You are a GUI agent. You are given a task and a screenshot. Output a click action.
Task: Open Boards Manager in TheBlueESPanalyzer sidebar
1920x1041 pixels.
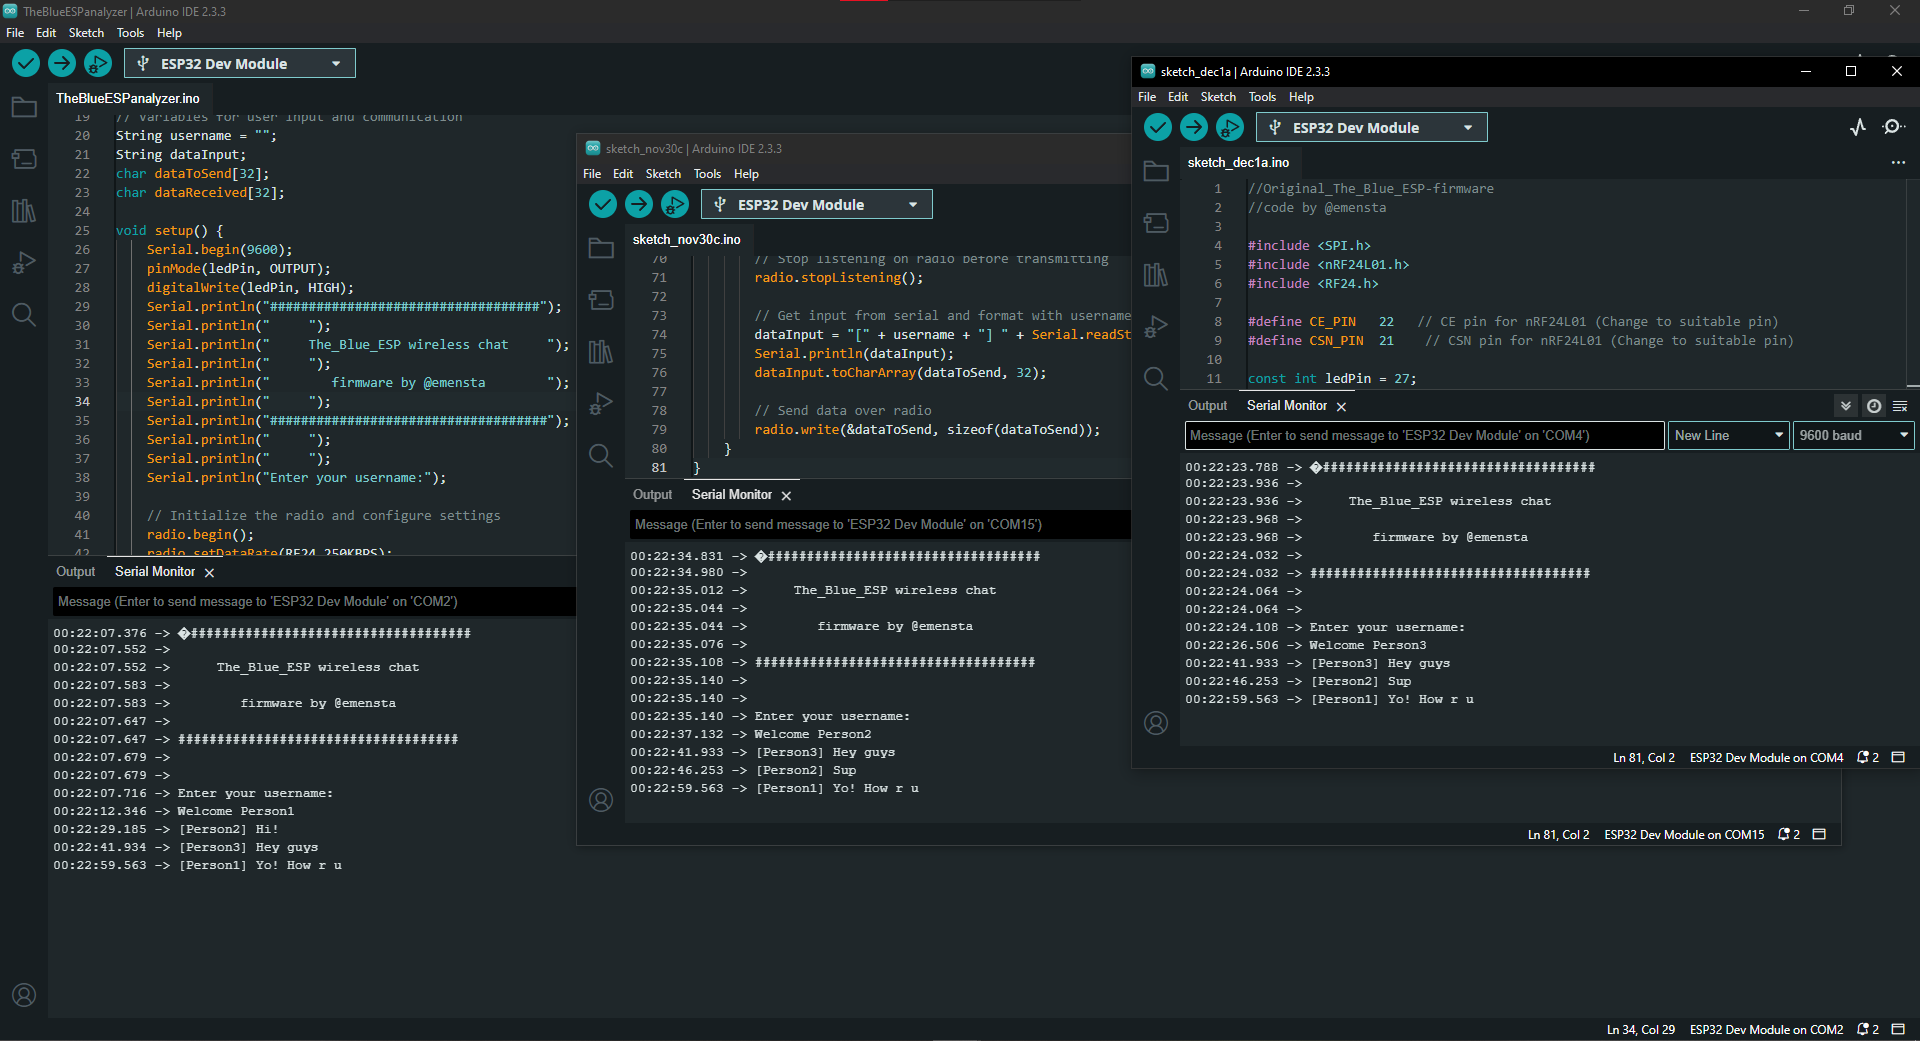click(x=24, y=159)
